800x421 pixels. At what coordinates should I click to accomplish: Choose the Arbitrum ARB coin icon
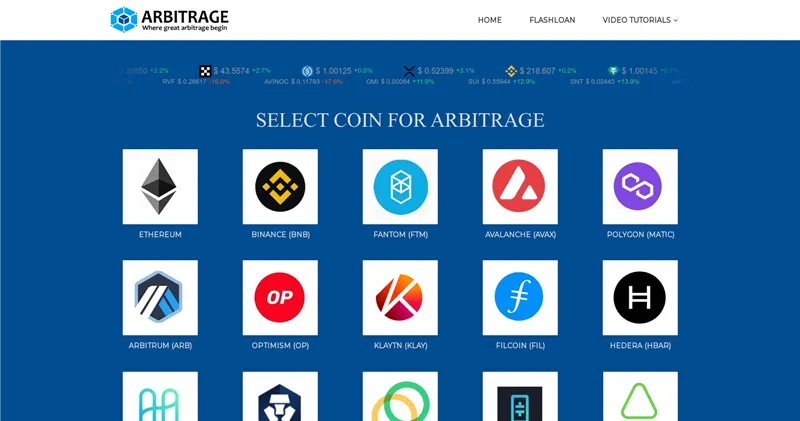pos(160,298)
